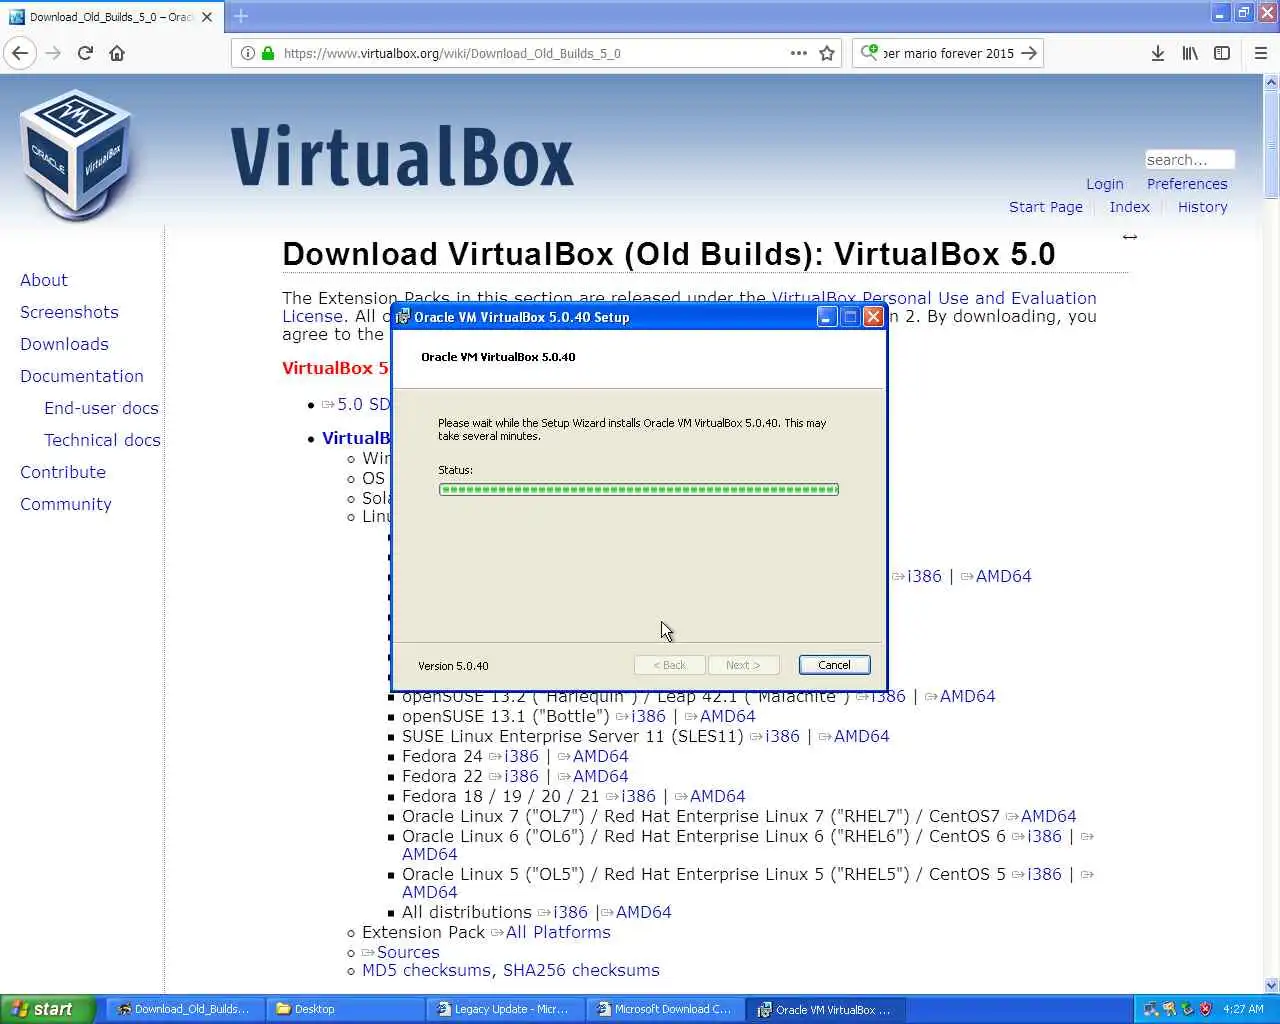Viewport: 1280px width, 1024px height.
Task: Submit search with the arrow in search box
Action: coord(1029,53)
